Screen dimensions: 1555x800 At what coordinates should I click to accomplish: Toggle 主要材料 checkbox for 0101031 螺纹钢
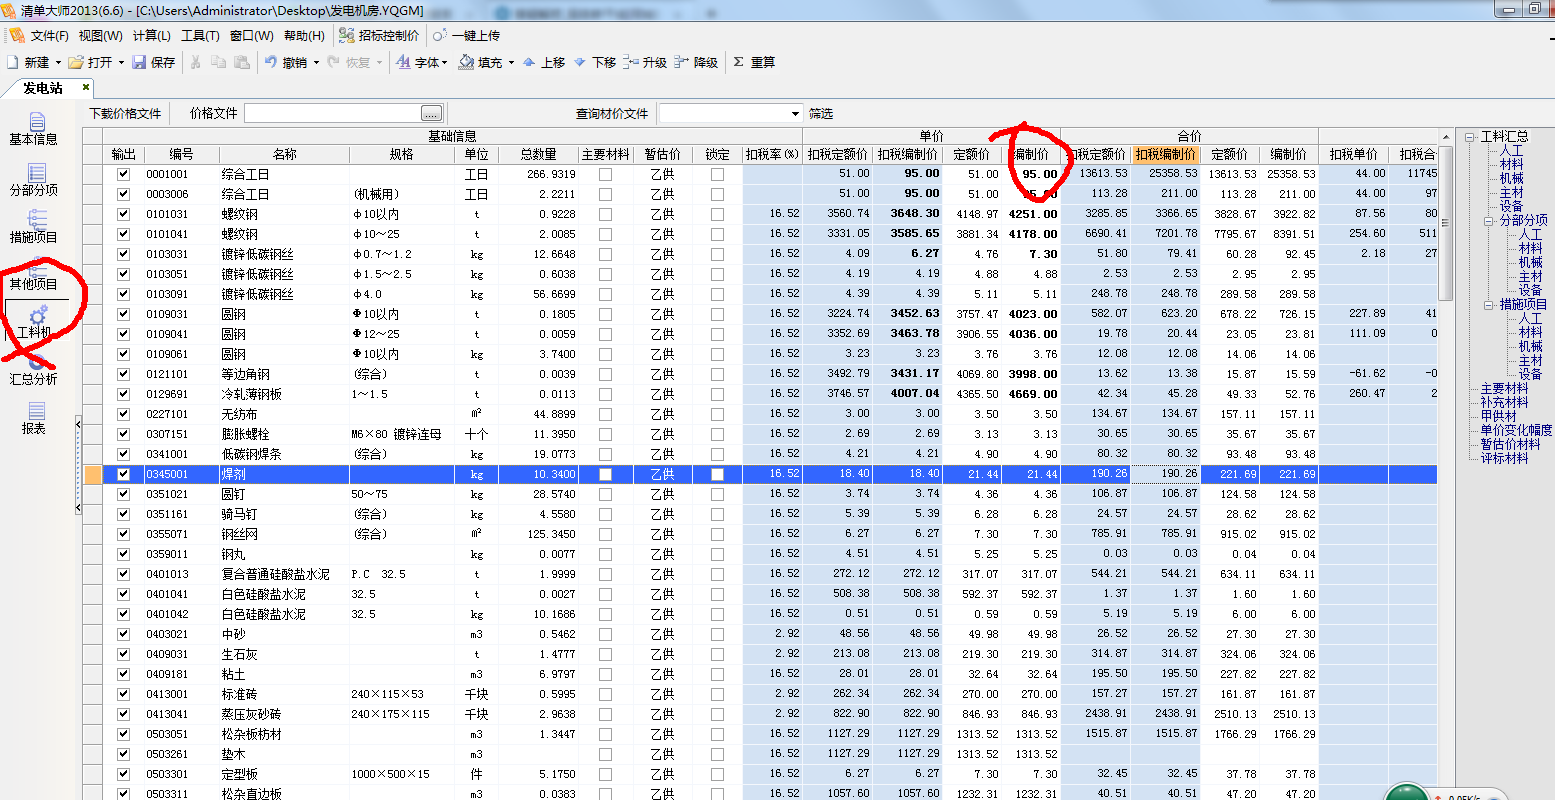tap(605, 214)
